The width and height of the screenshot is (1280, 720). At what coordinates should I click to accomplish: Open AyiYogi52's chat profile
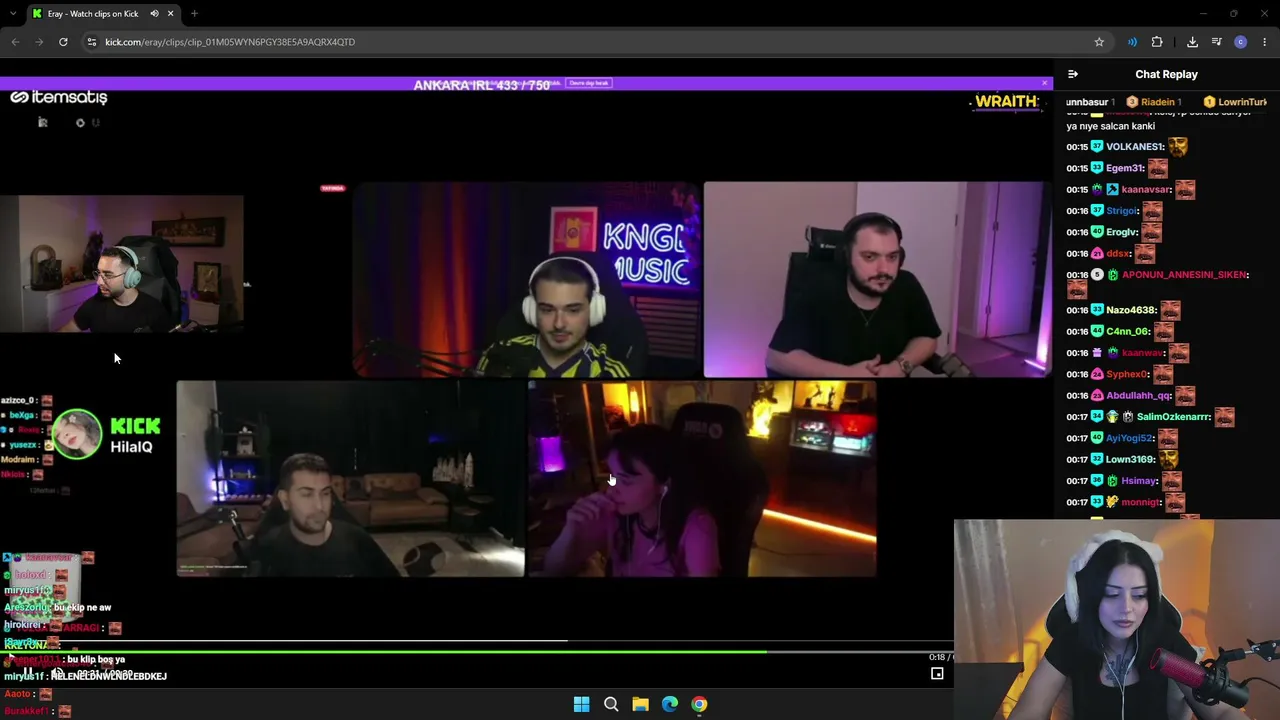point(1130,439)
